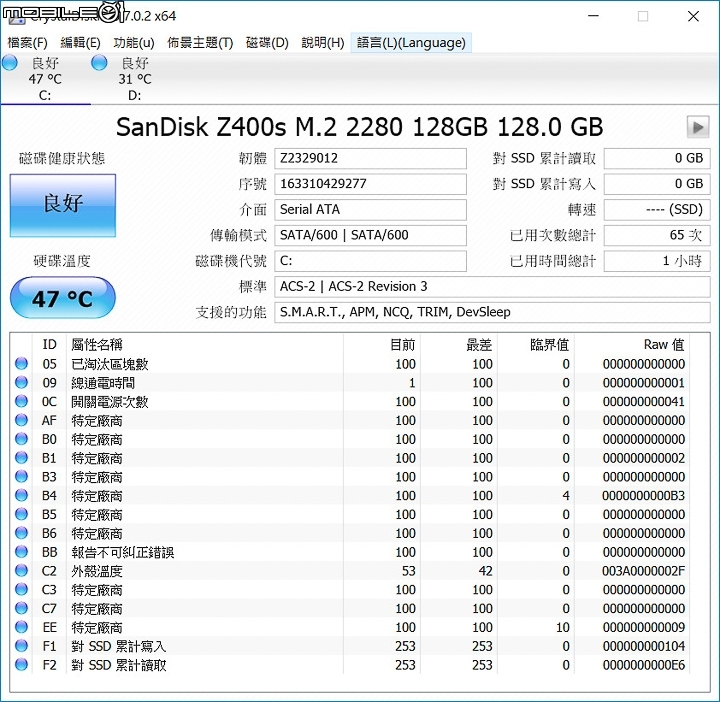Click the status dot for attribute C2
Viewport: 720px width, 702px height.
pyautogui.click(x=21, y=571)
